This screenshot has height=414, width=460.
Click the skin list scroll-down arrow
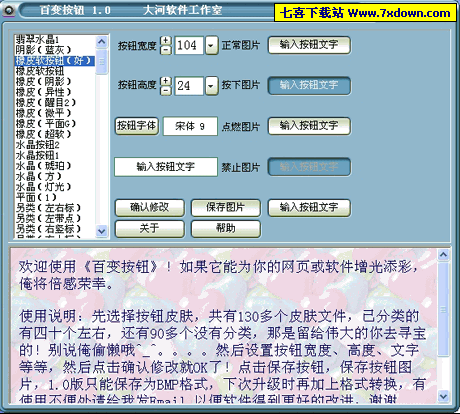pos(102,231)
